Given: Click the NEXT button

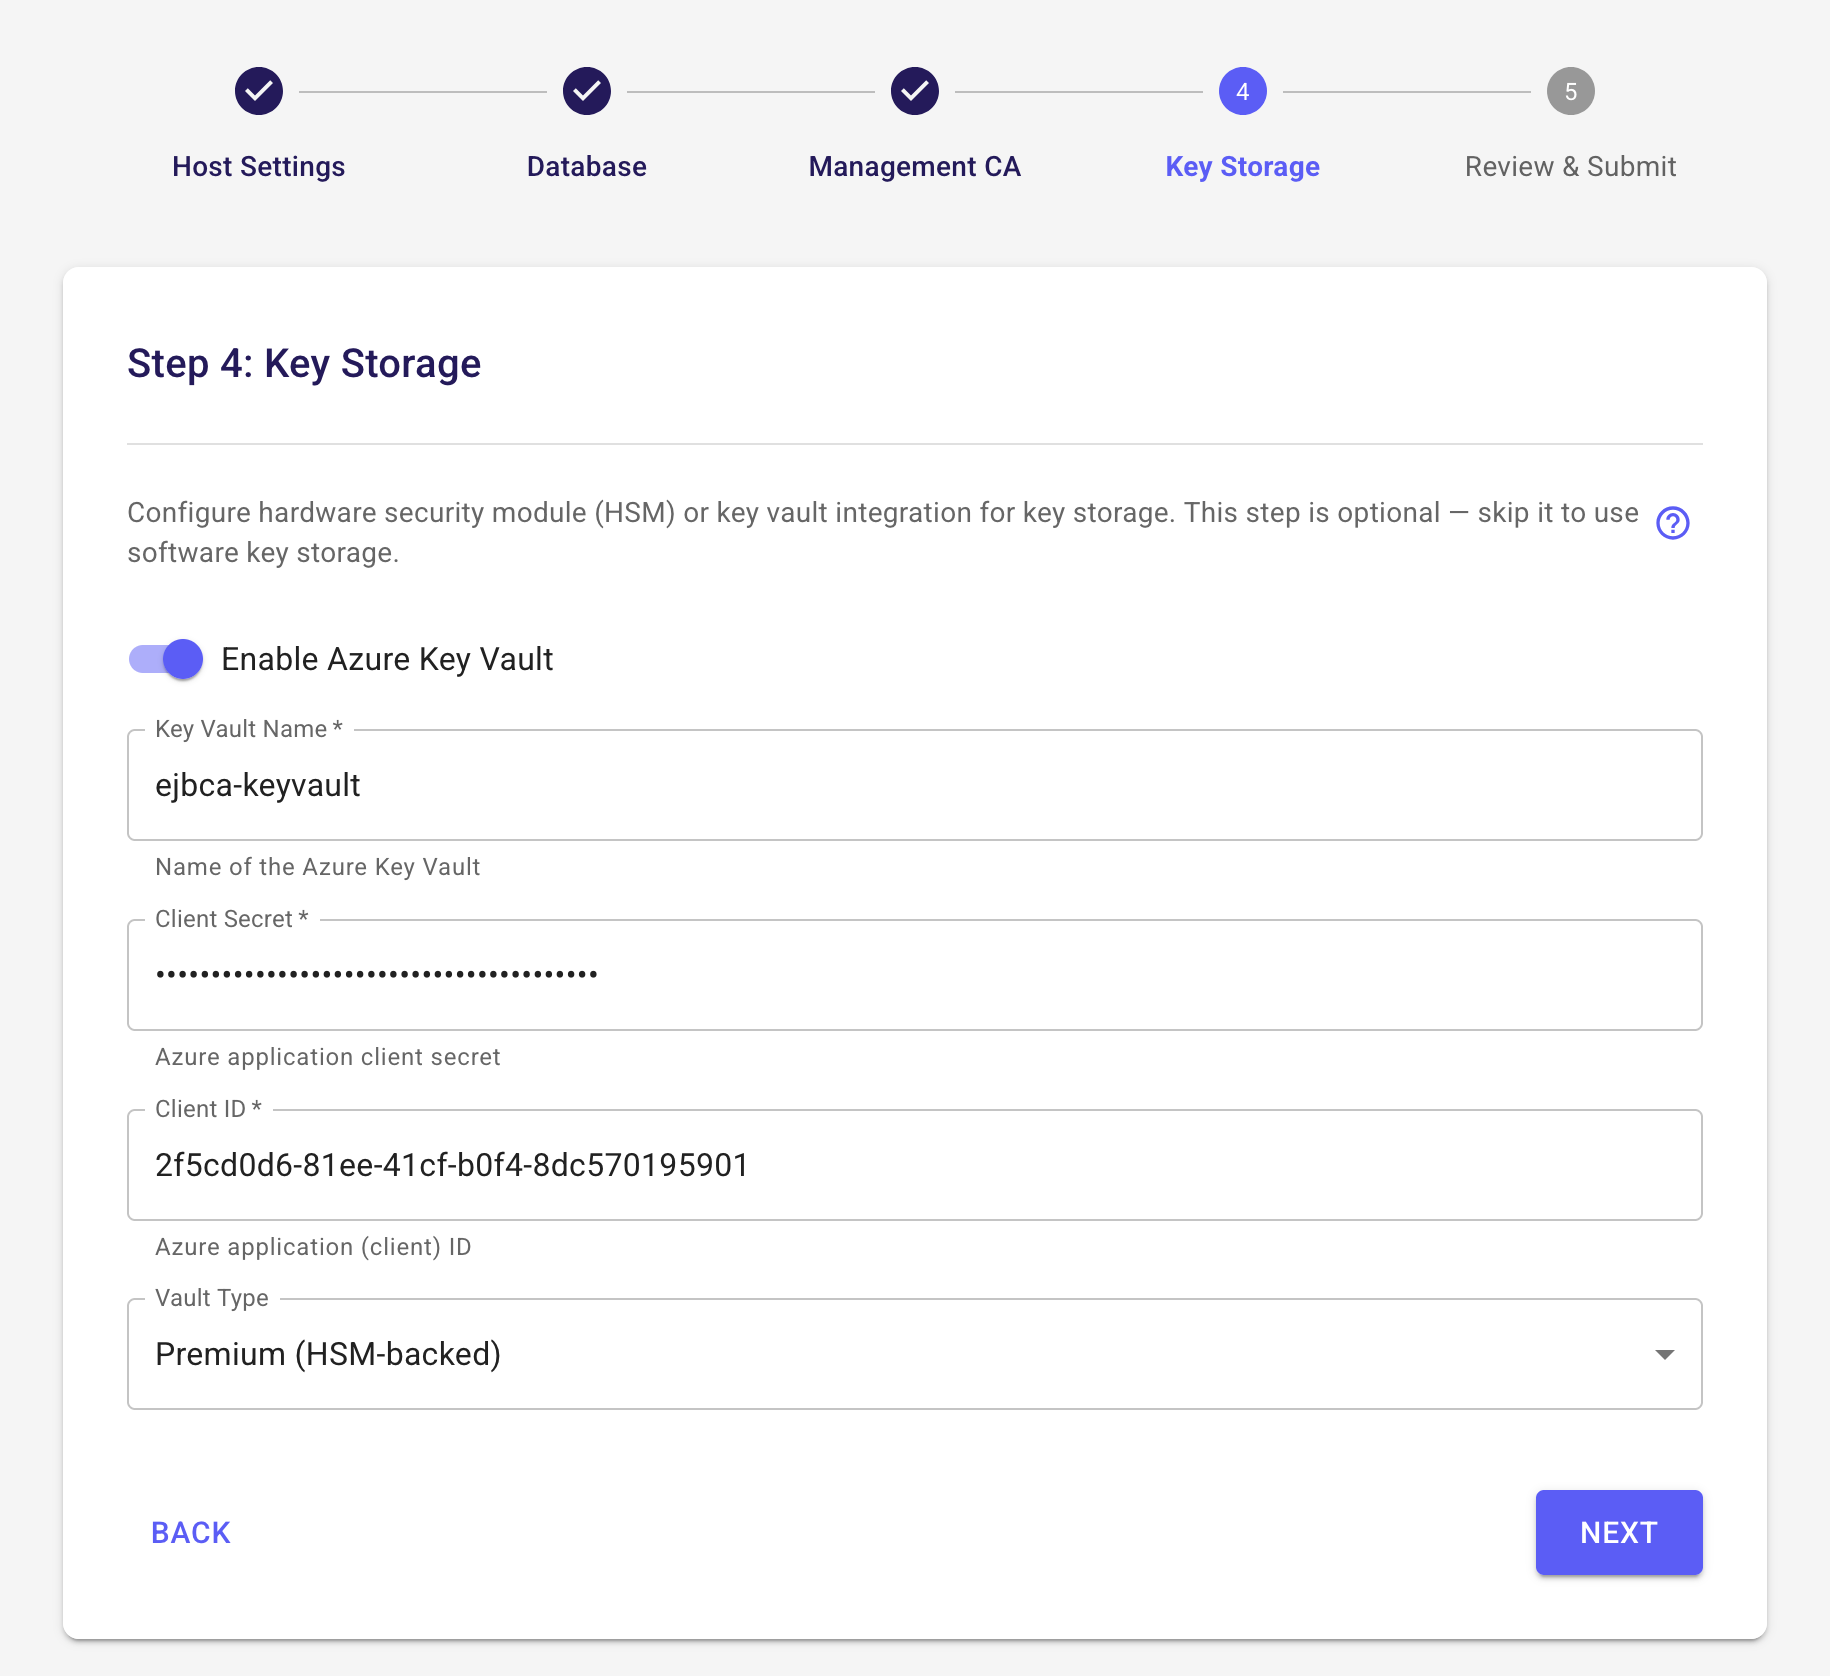Looking at the screenshot, I should [1619, 1532].
